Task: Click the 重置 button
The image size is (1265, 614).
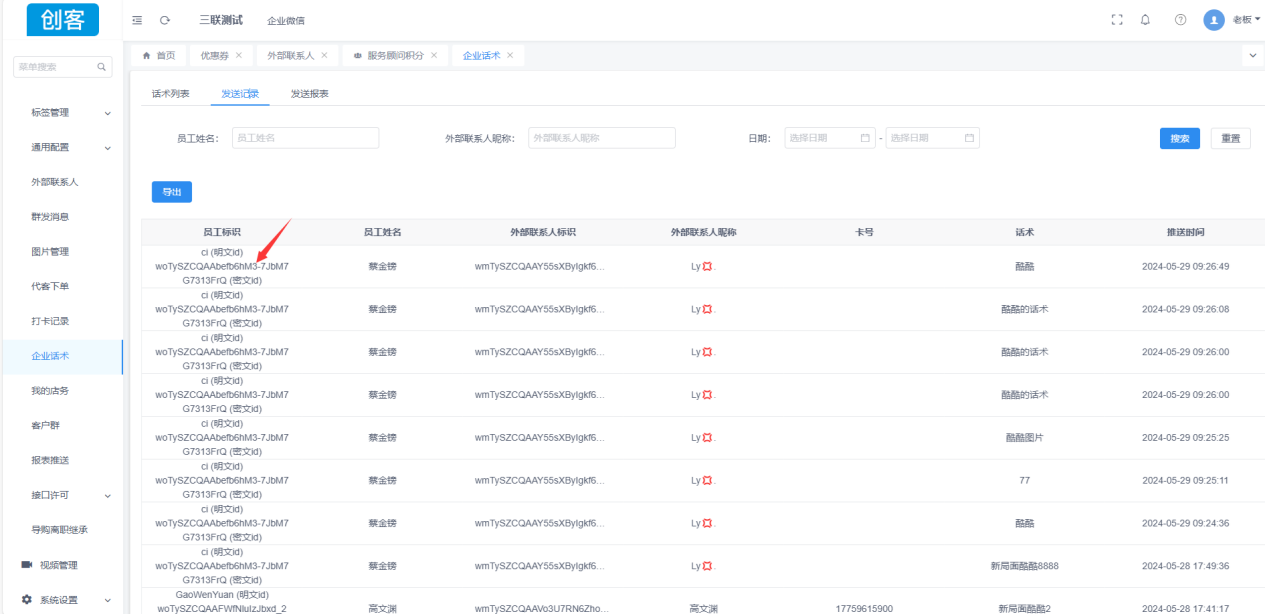Action: [x=1230, y=138]
